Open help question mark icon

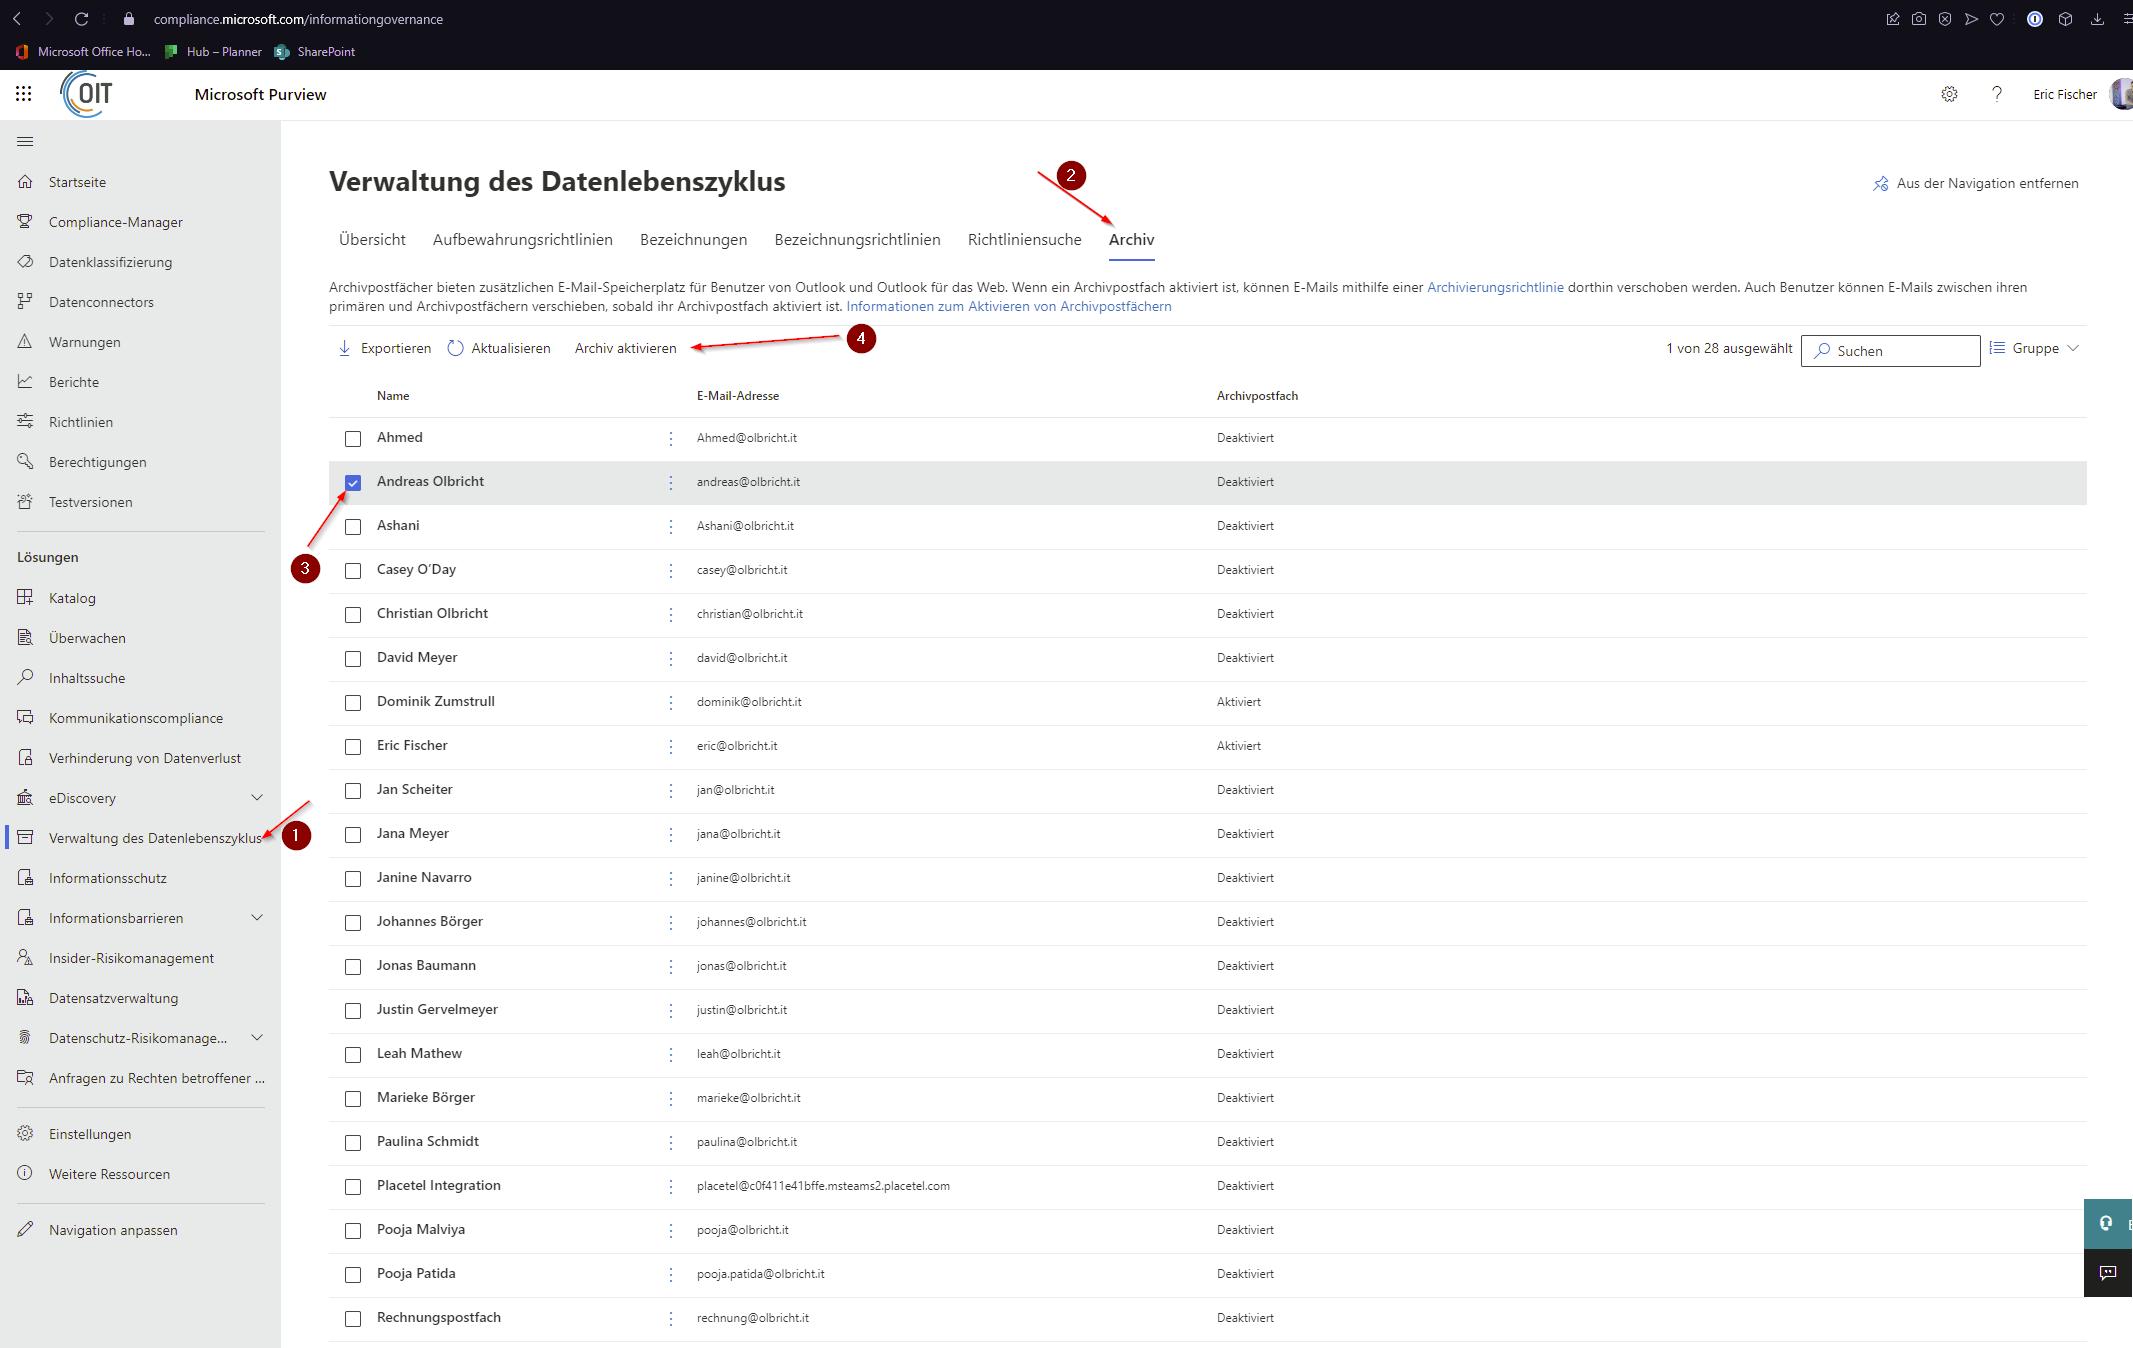pos(1997,94)
